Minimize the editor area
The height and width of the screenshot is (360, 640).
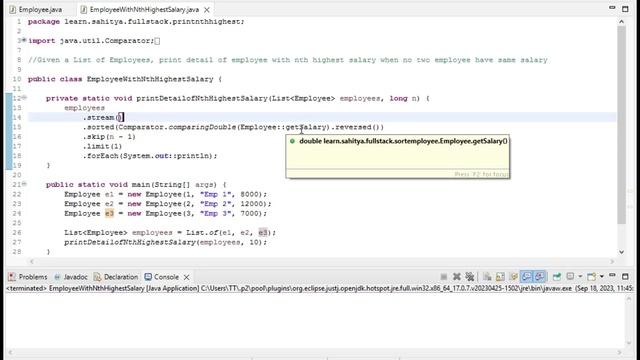[x=612, y=8]
